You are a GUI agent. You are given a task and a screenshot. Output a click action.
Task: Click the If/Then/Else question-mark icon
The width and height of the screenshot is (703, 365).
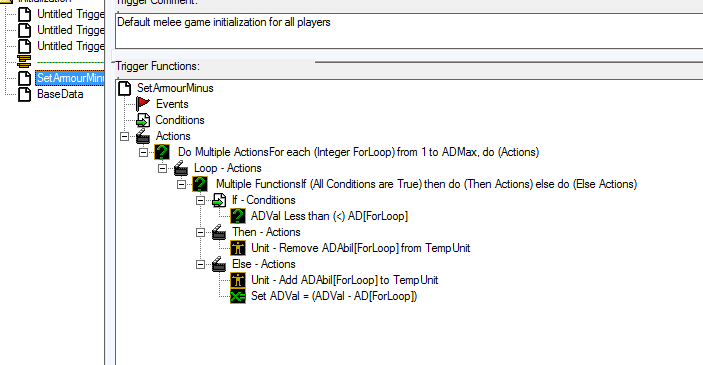click(200, 184)
